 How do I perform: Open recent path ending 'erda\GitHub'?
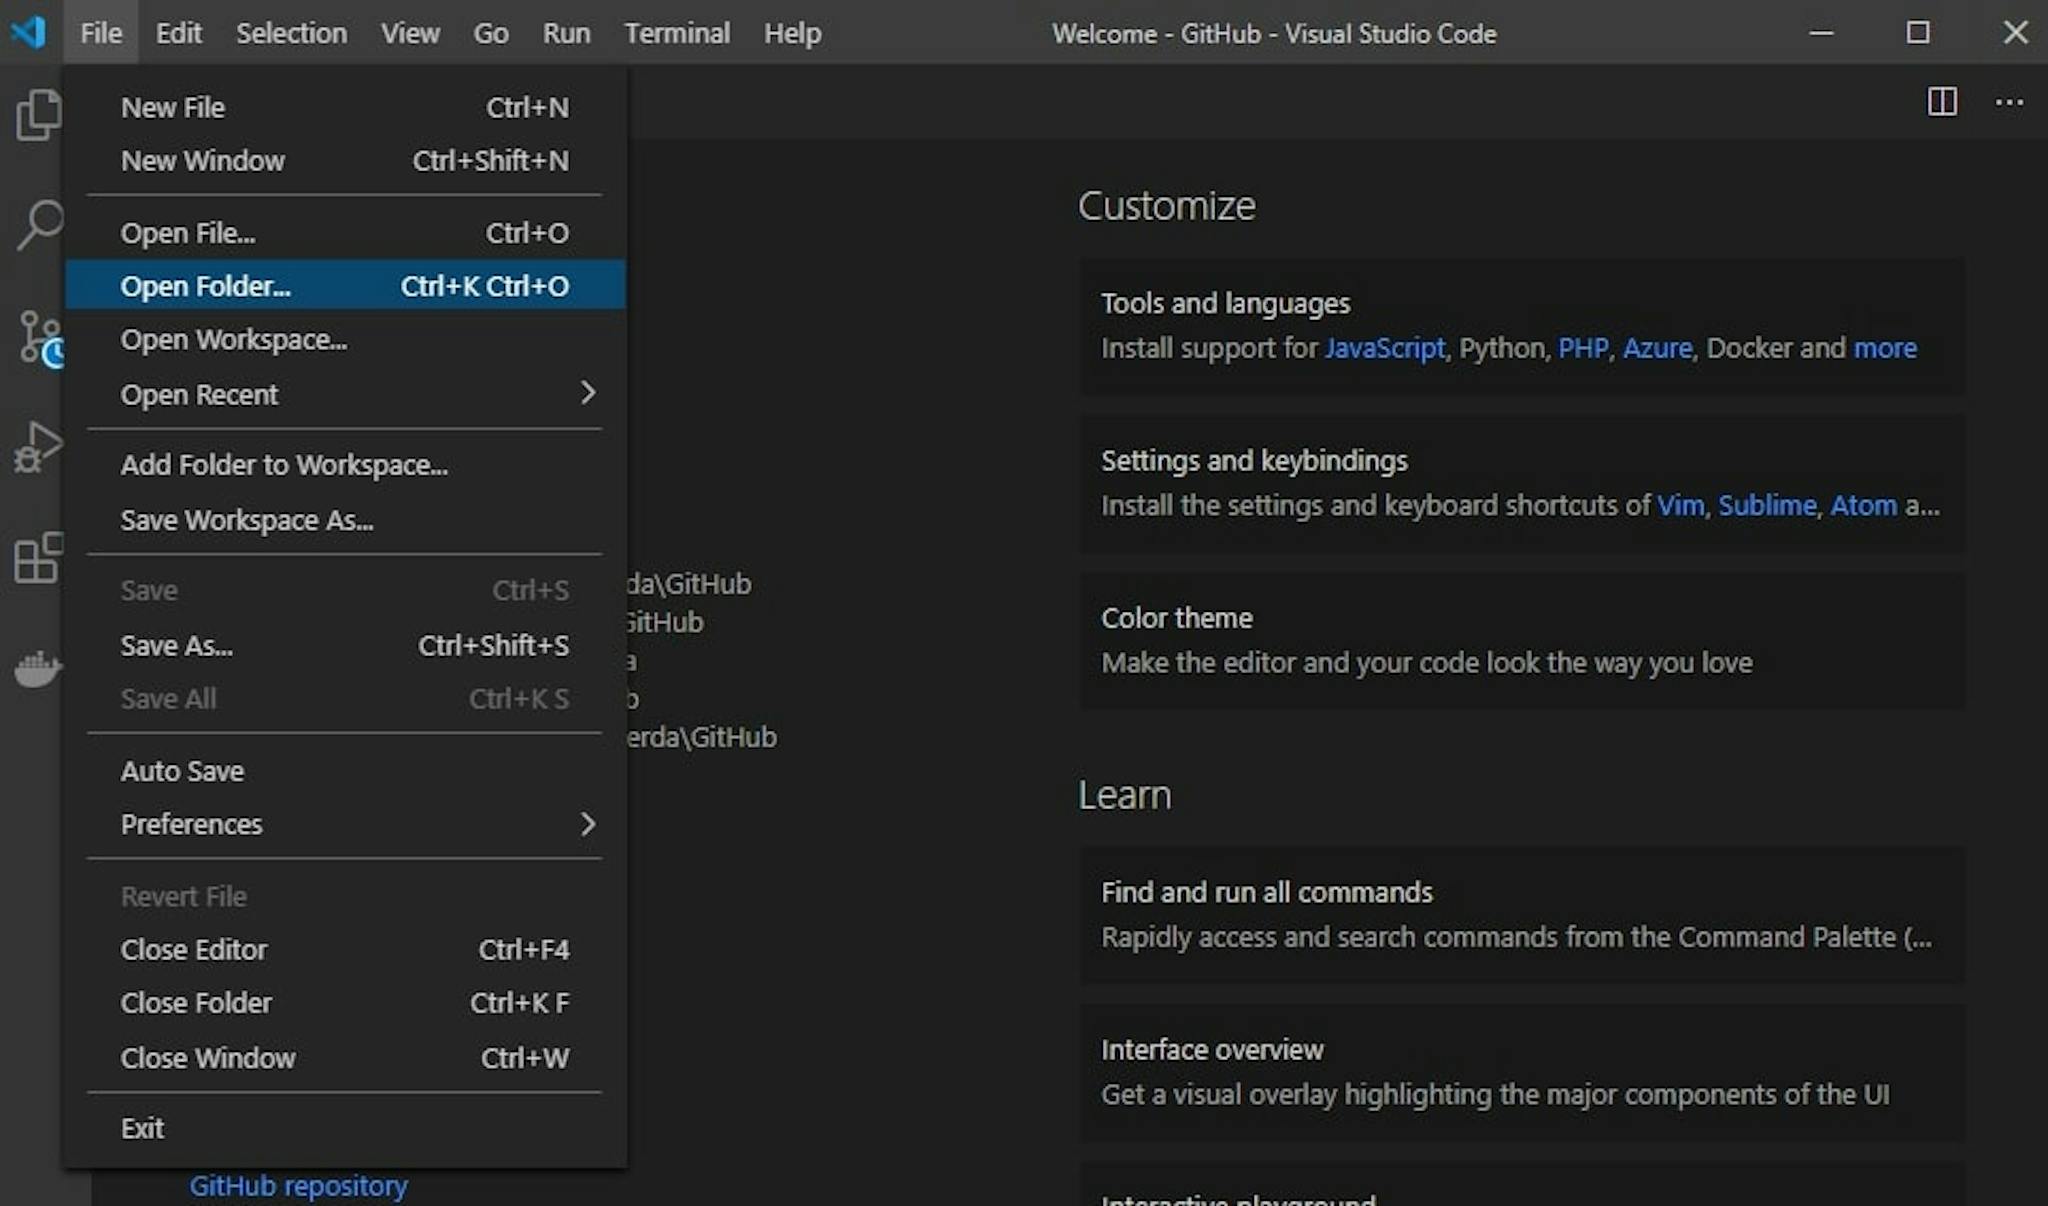(x=702, y=737)
